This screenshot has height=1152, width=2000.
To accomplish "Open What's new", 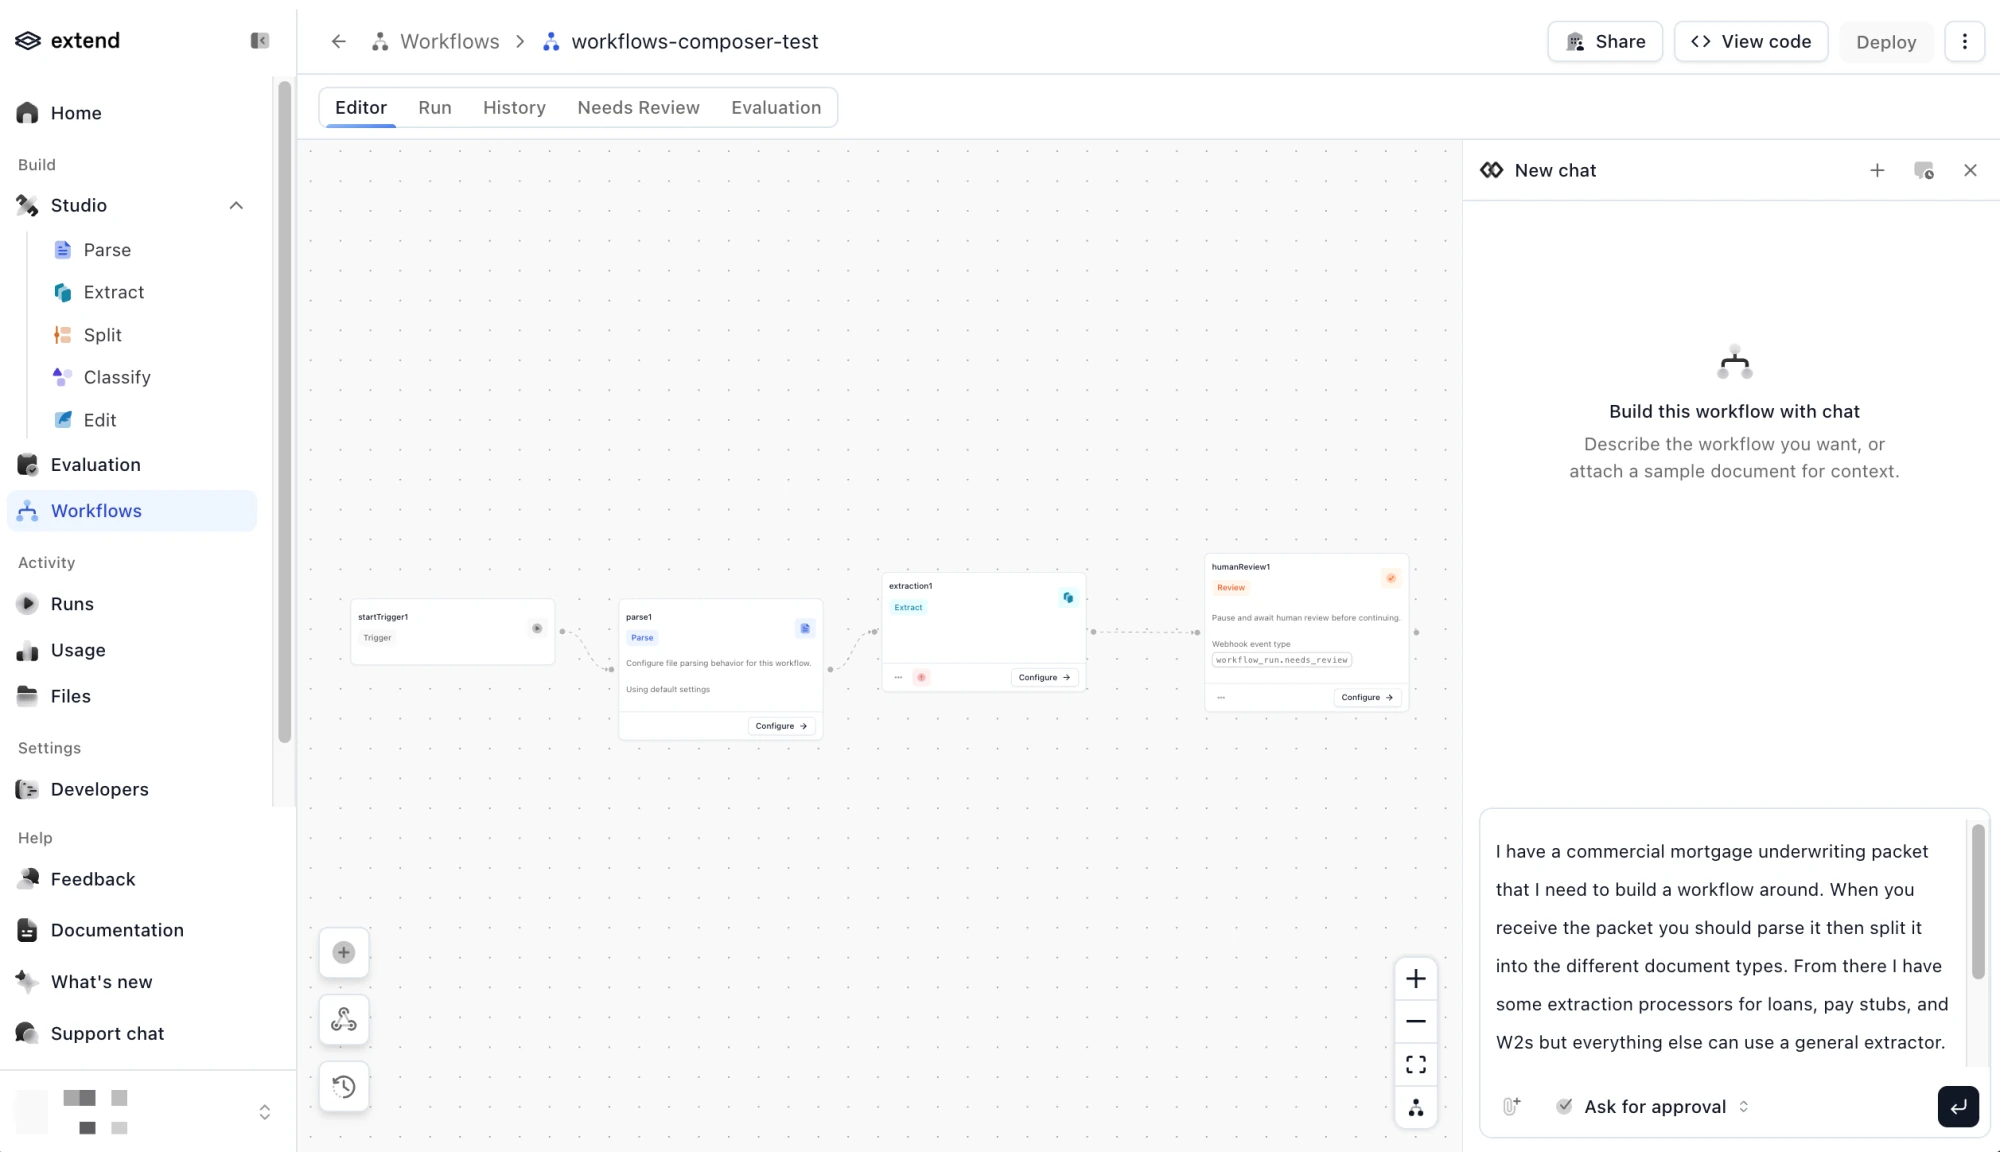I will pos(101,982).
